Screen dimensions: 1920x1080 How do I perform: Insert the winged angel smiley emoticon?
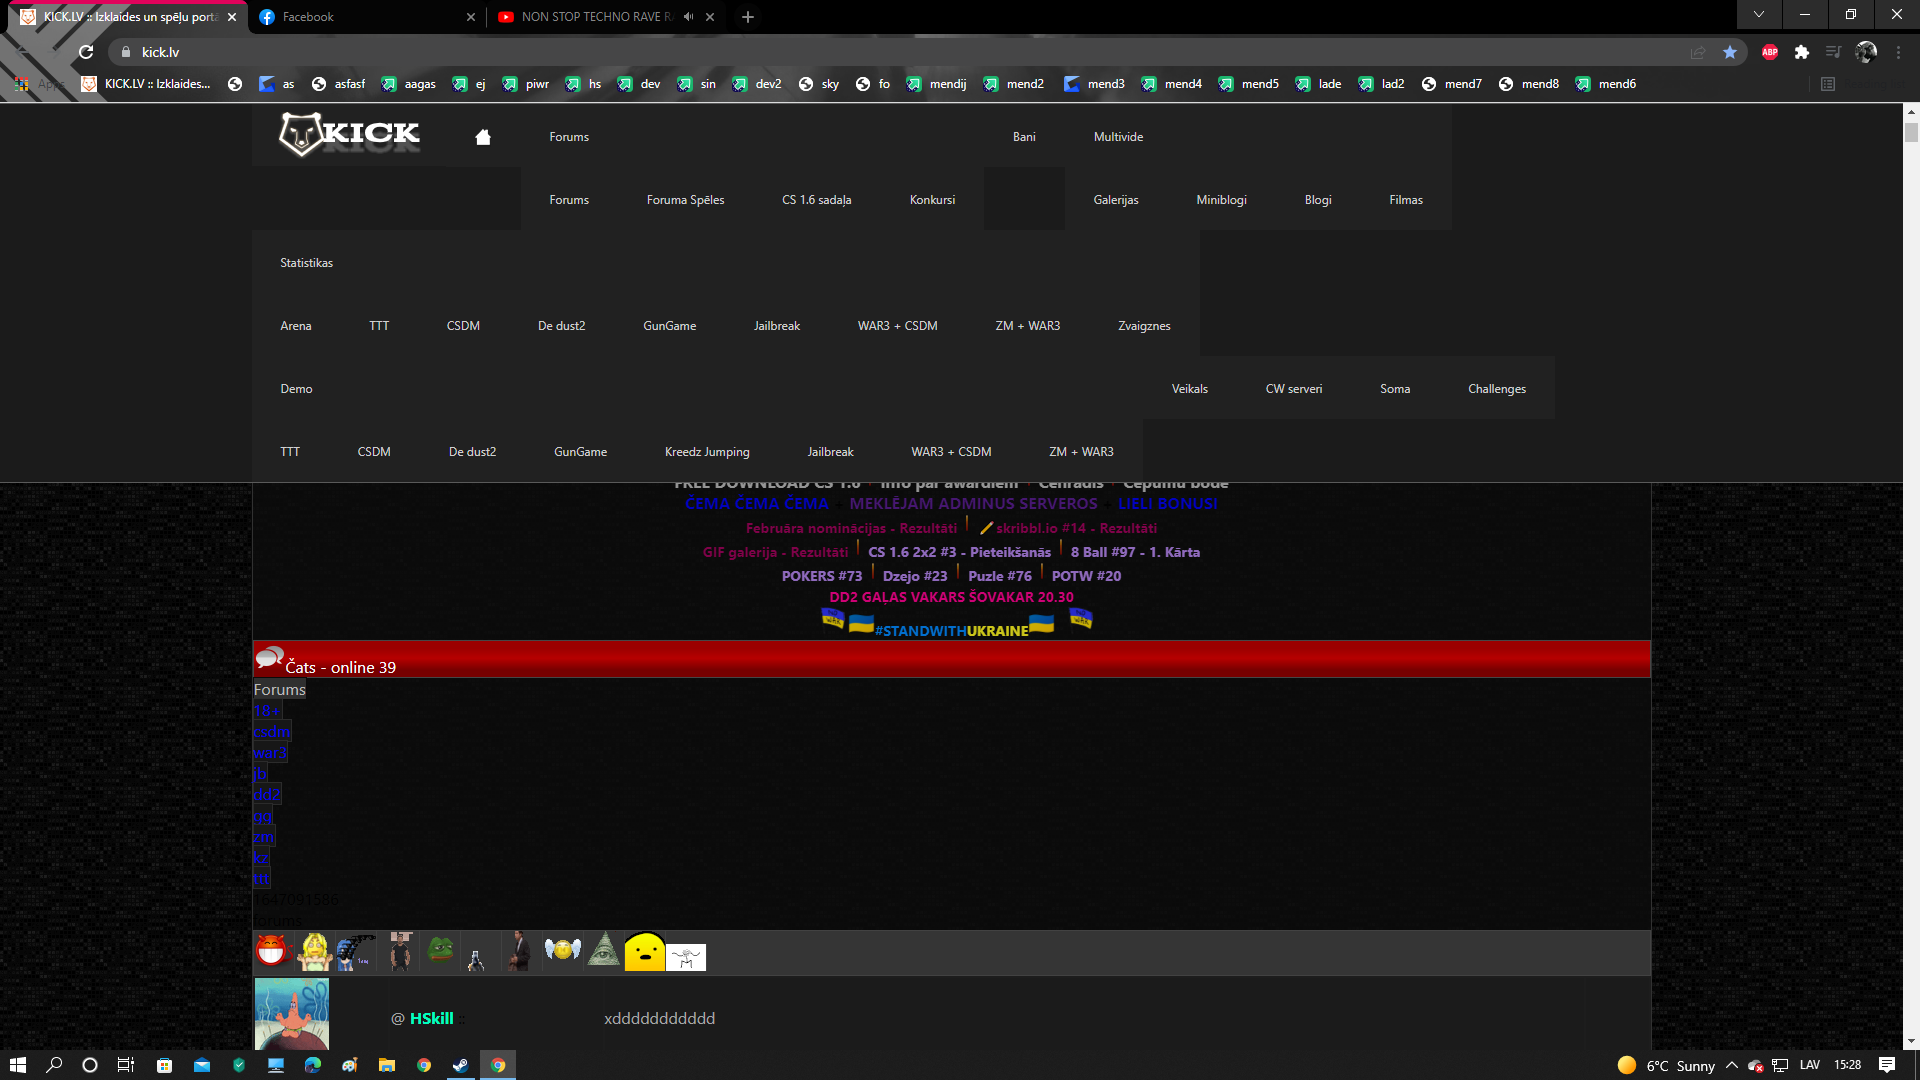click(x=562, y=949)
